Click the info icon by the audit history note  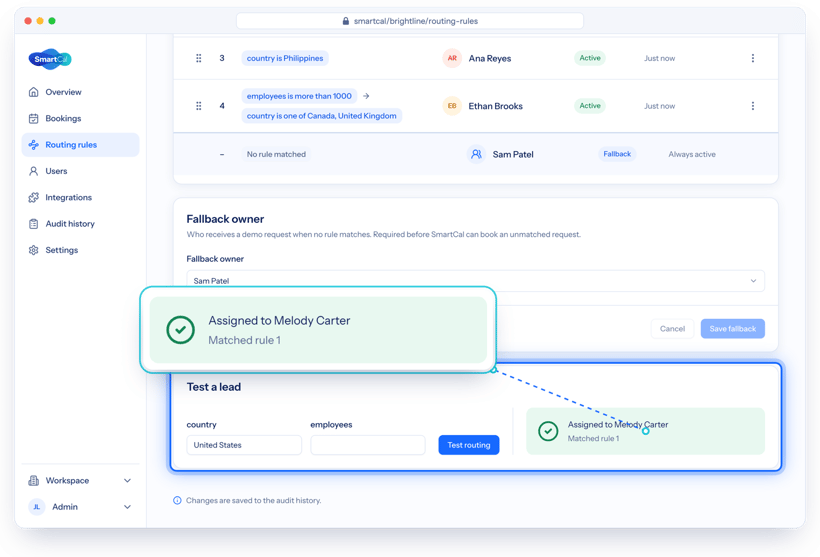tap(177, 501)
